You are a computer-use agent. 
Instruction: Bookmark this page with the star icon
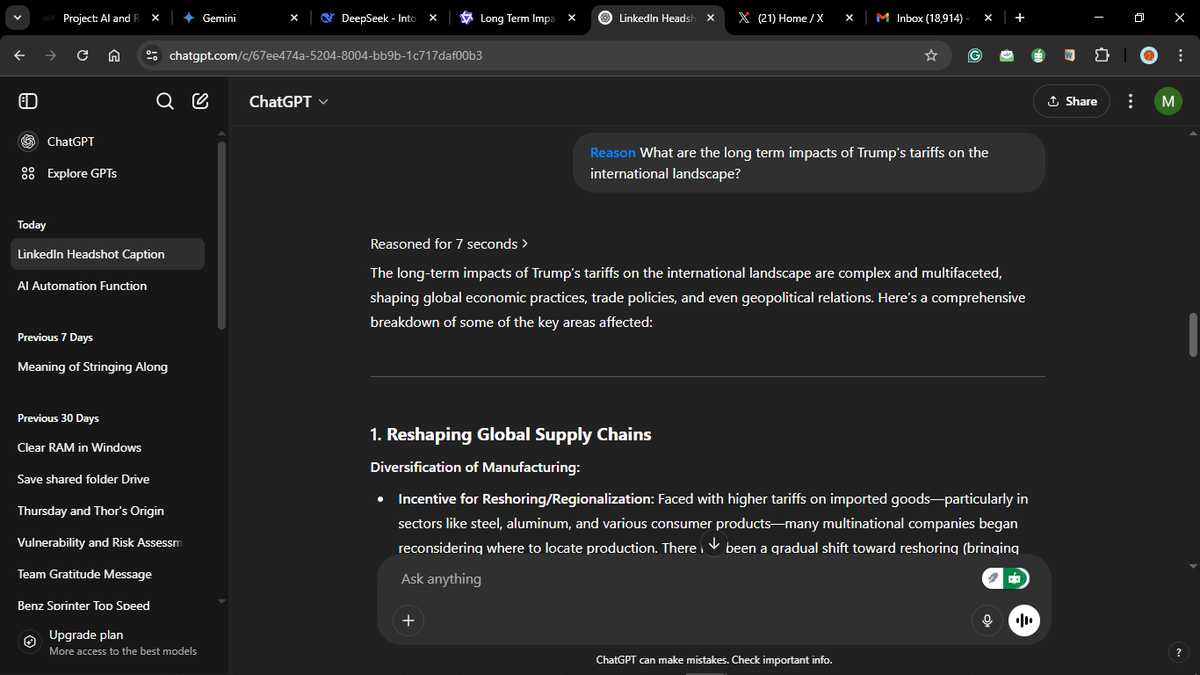[931, 56]
